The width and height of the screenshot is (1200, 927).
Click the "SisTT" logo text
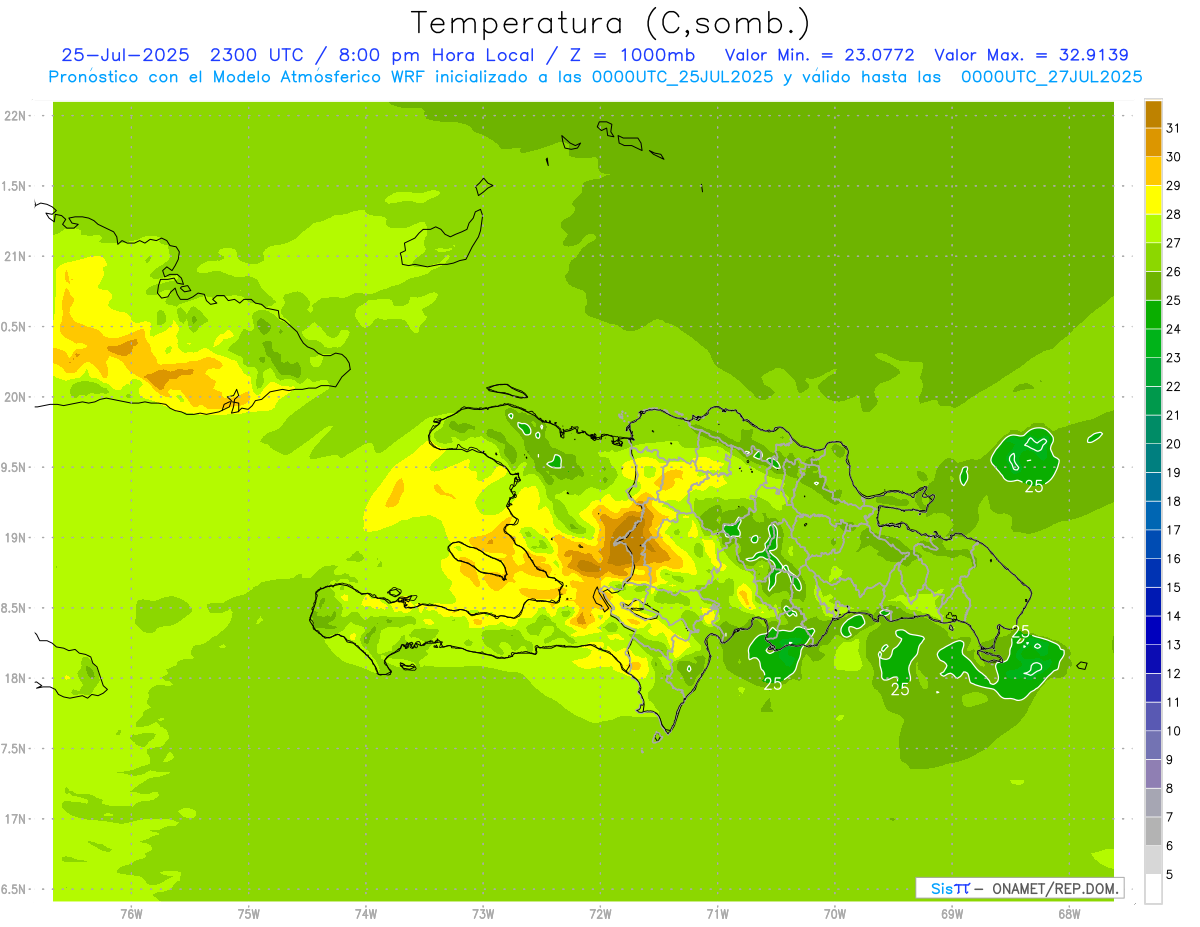949,888
